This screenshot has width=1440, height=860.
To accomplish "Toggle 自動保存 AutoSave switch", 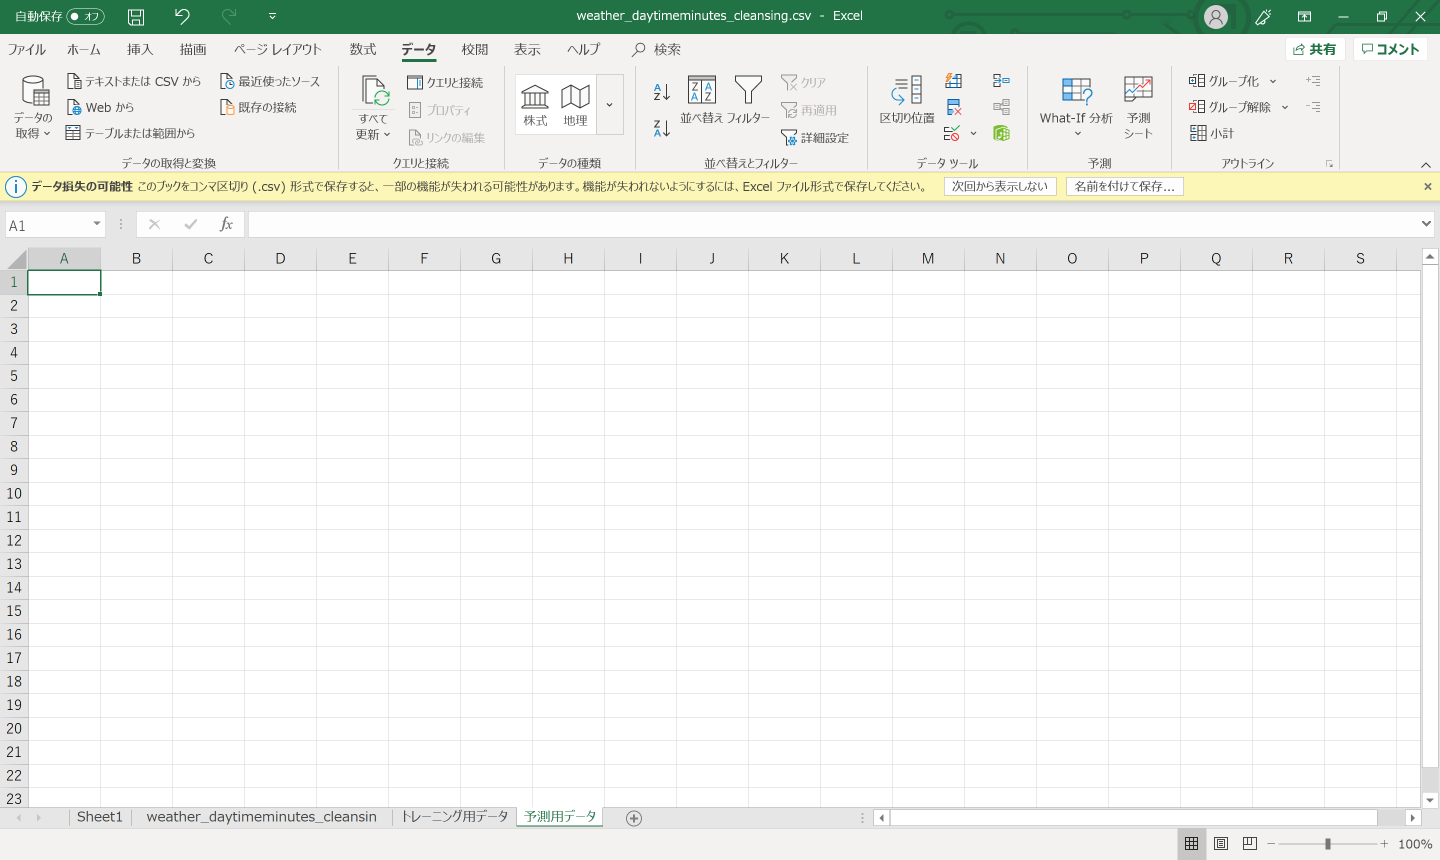I will click(86, 16).
